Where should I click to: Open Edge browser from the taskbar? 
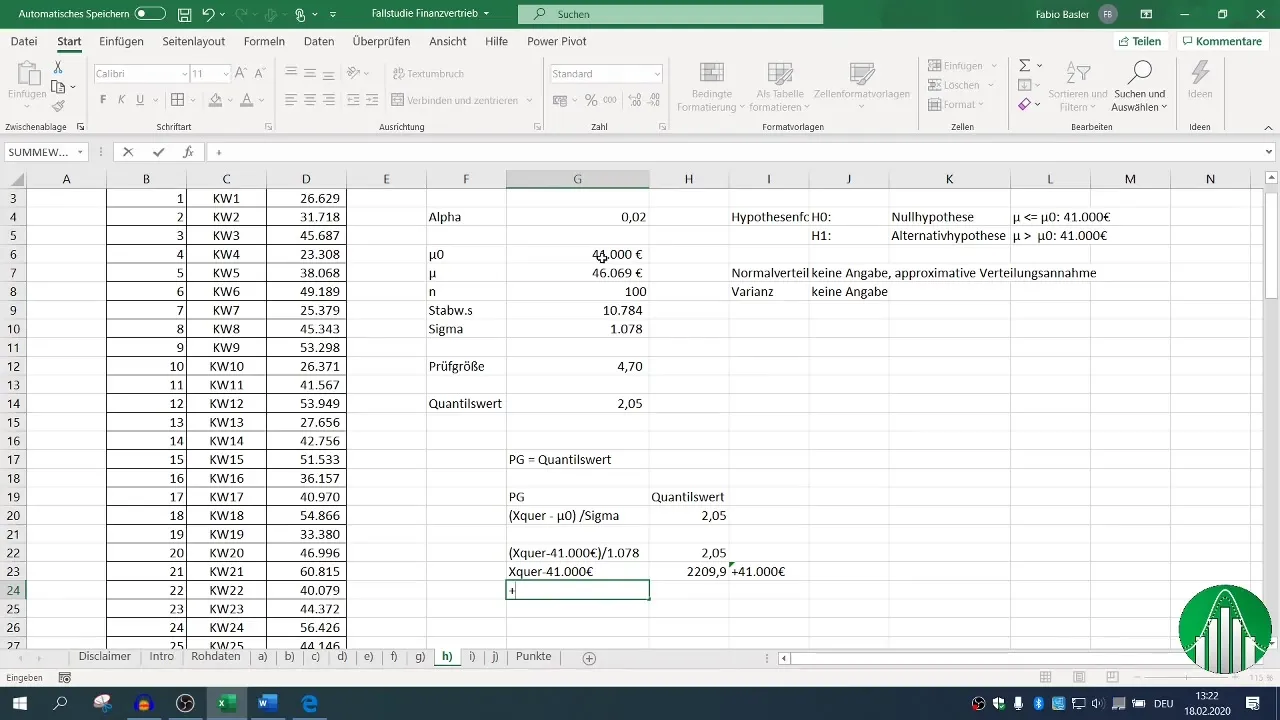[x=309, y=703]
